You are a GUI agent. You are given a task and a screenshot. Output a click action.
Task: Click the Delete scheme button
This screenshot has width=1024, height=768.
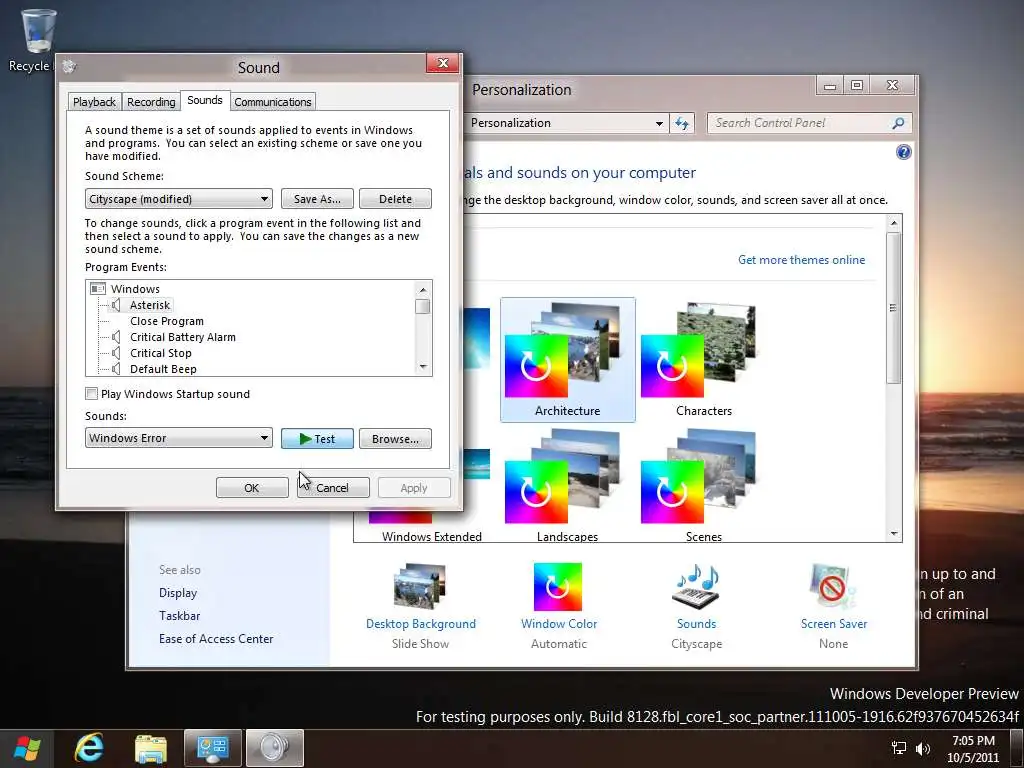click(x=395, y=199)
